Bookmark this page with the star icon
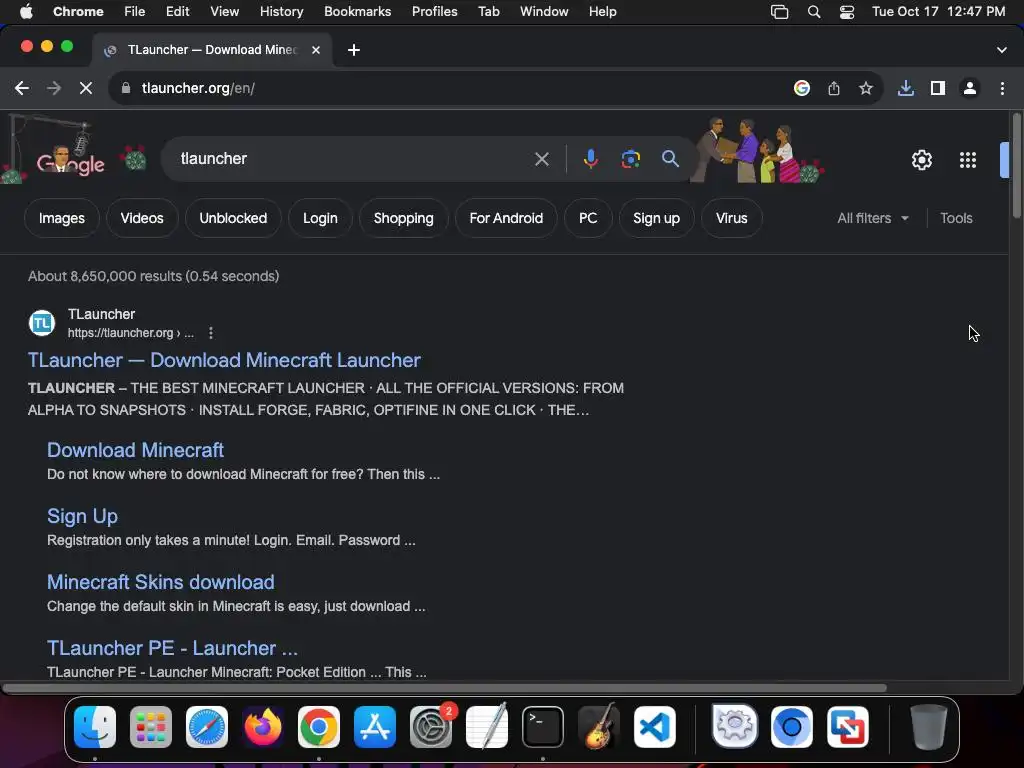1024x768 pixels. coord(866,88)
